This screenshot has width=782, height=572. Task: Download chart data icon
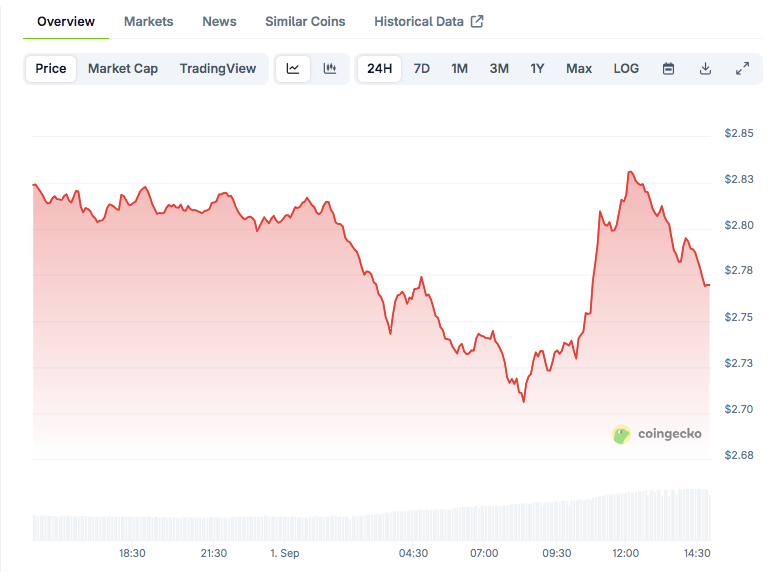pyautogui.click(x=705, y=69)
